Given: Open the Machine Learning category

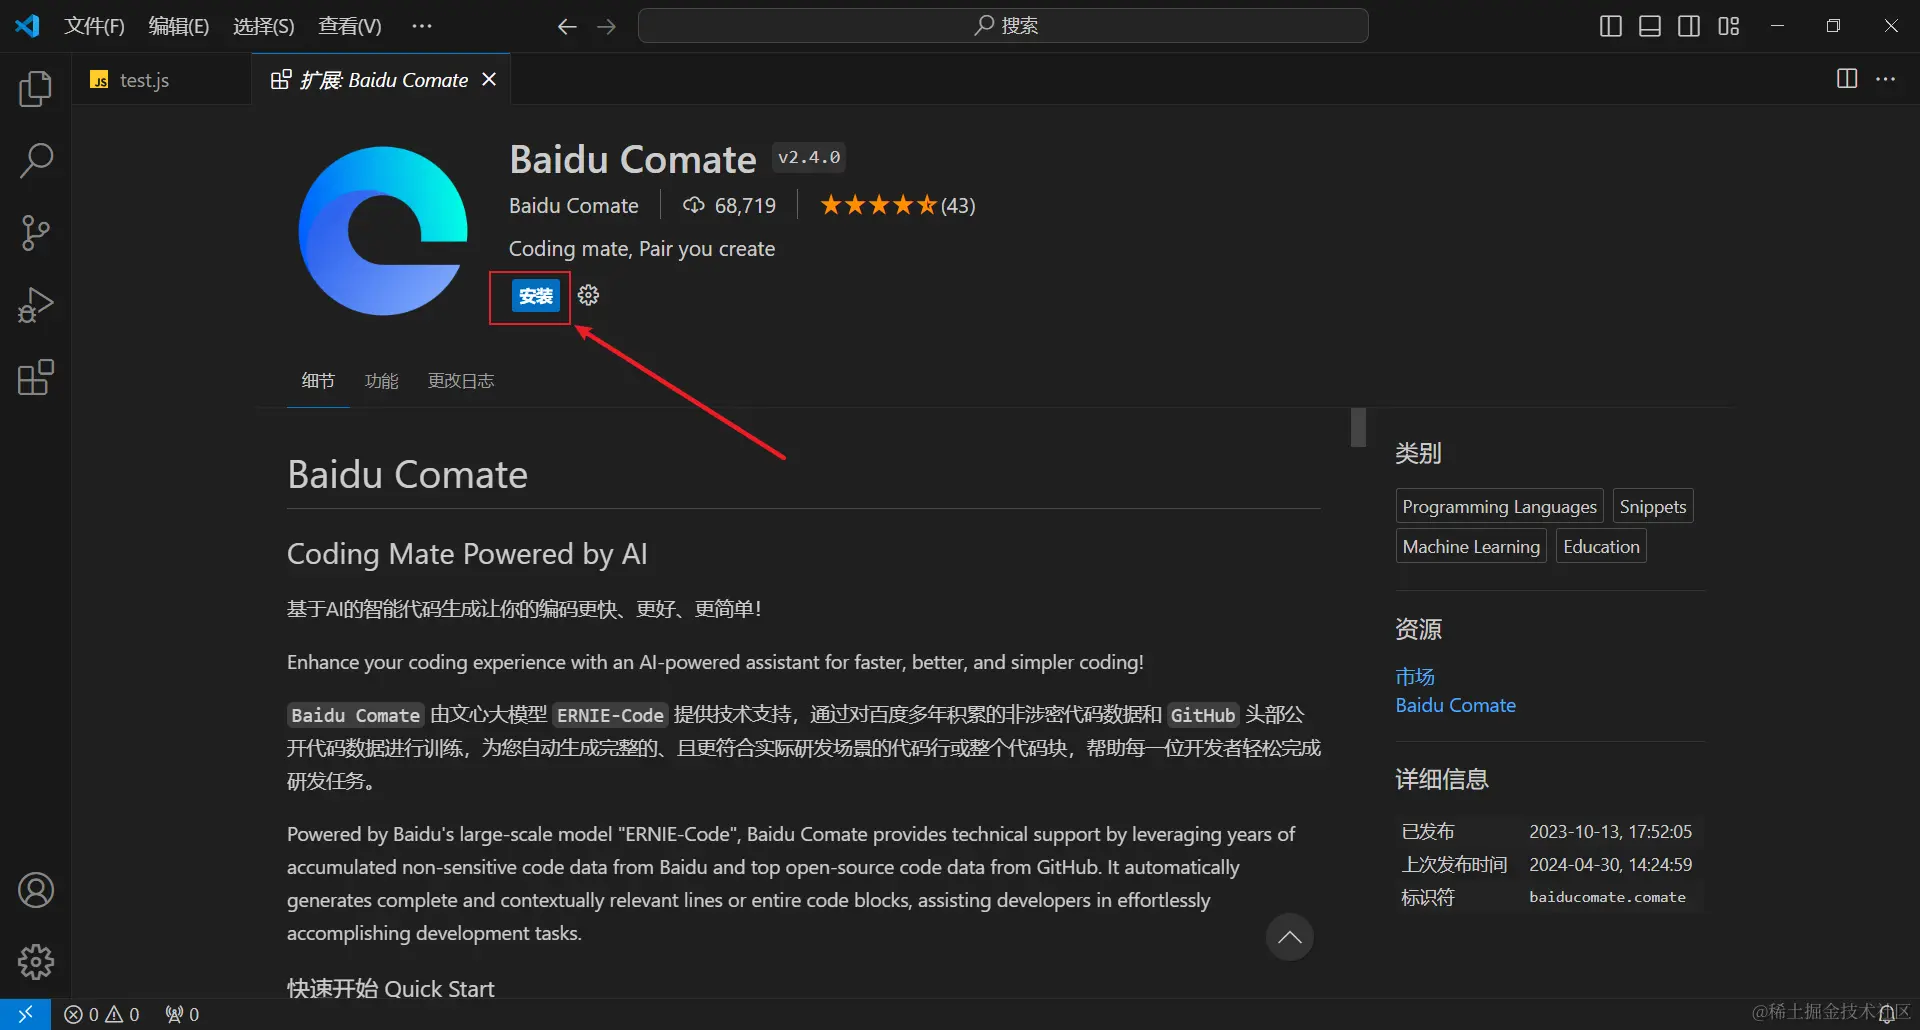Looking at the screenshot, I should click(1471, 547).
